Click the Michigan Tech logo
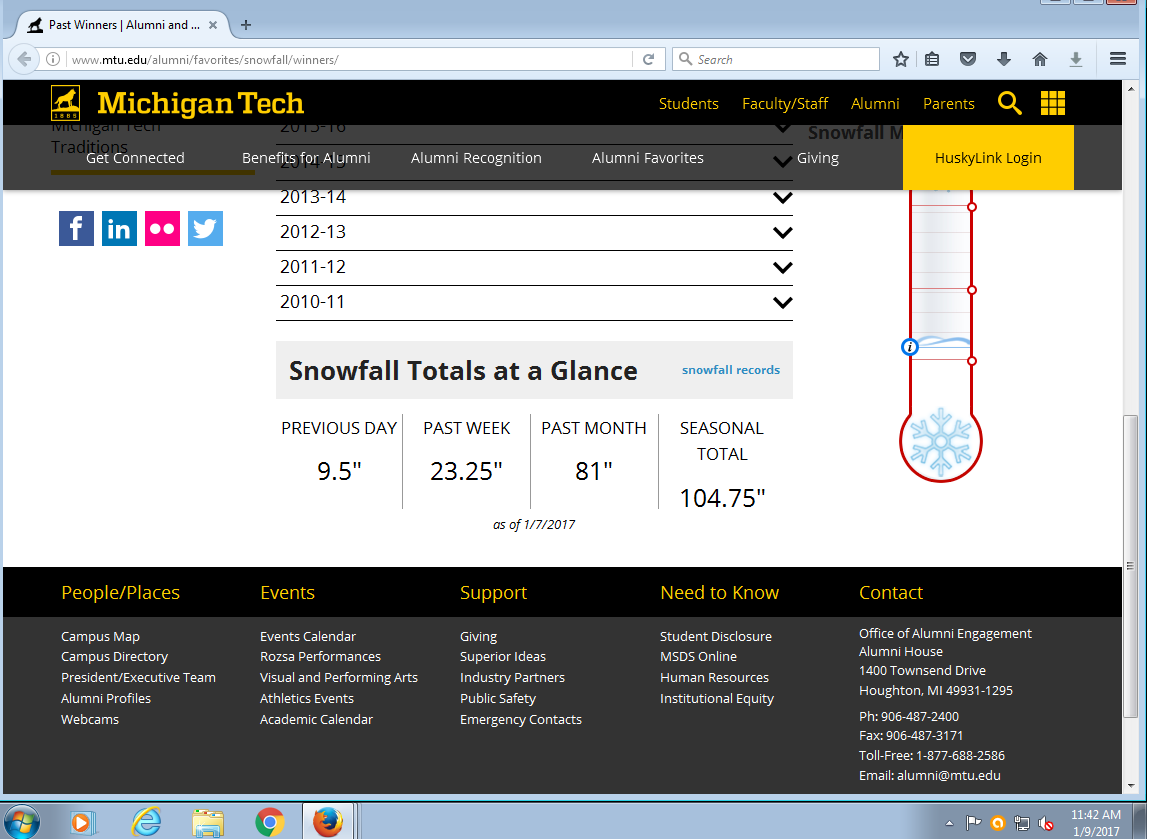 [x=178, y=103]
